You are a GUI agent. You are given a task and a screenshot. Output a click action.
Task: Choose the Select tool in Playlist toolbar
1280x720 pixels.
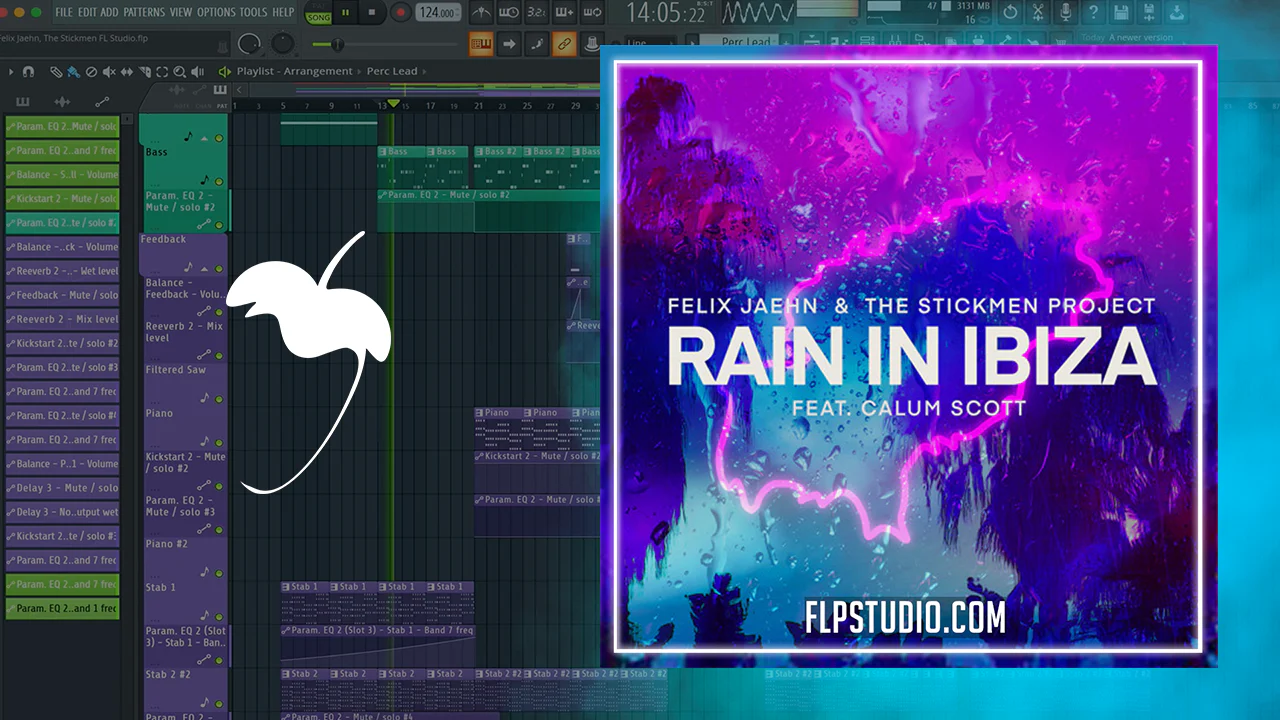(162, 72)
